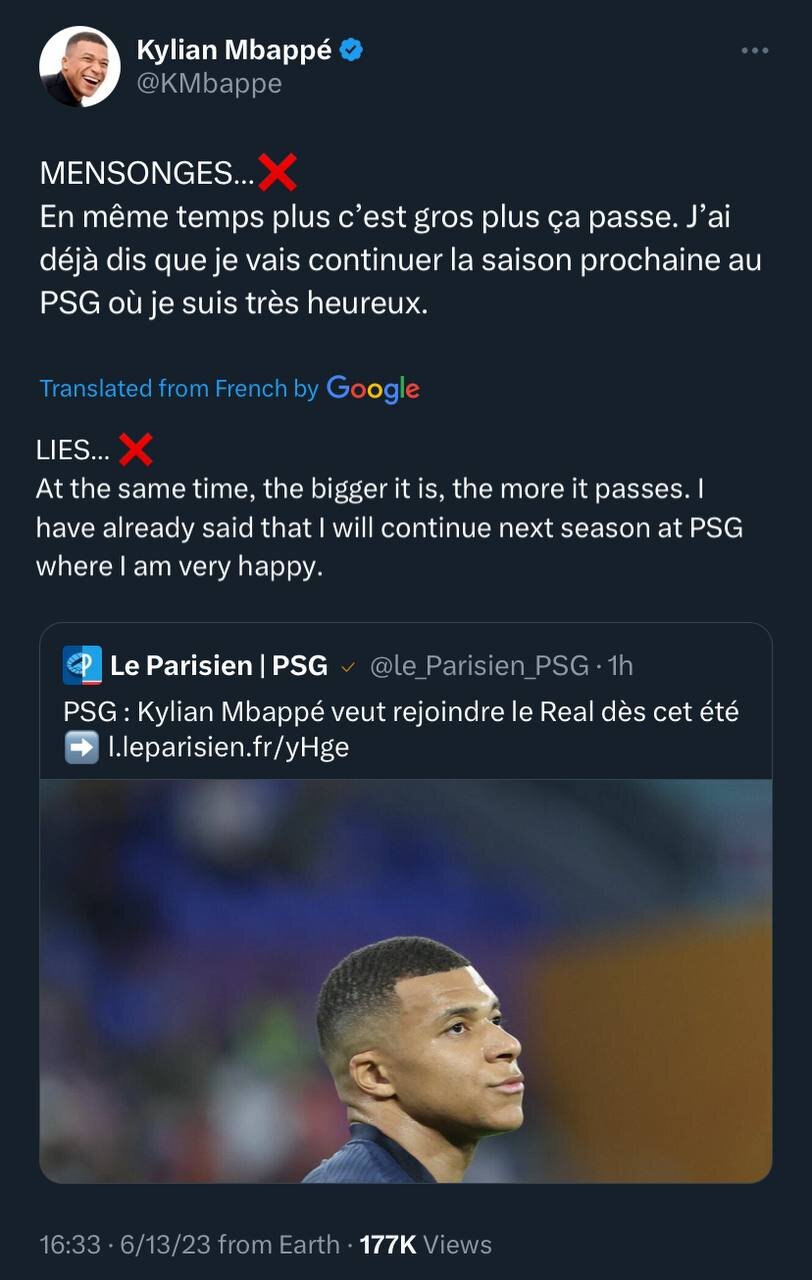Click the @KMbappe handle

(x=208, y=84)
